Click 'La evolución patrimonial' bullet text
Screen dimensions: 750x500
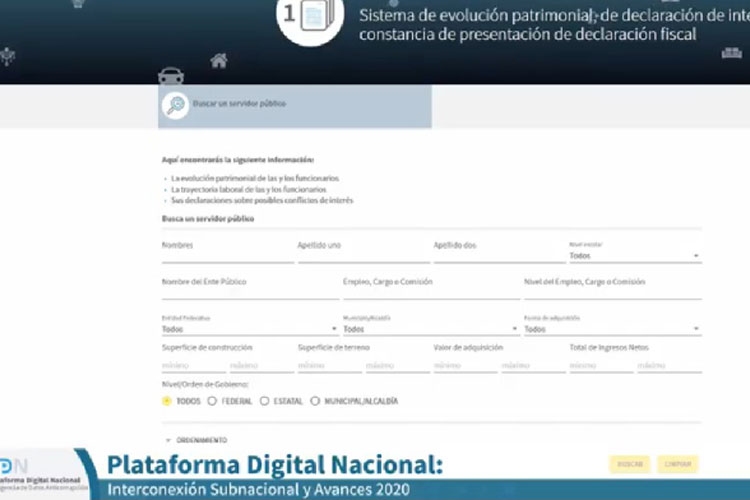click(255, 178)
